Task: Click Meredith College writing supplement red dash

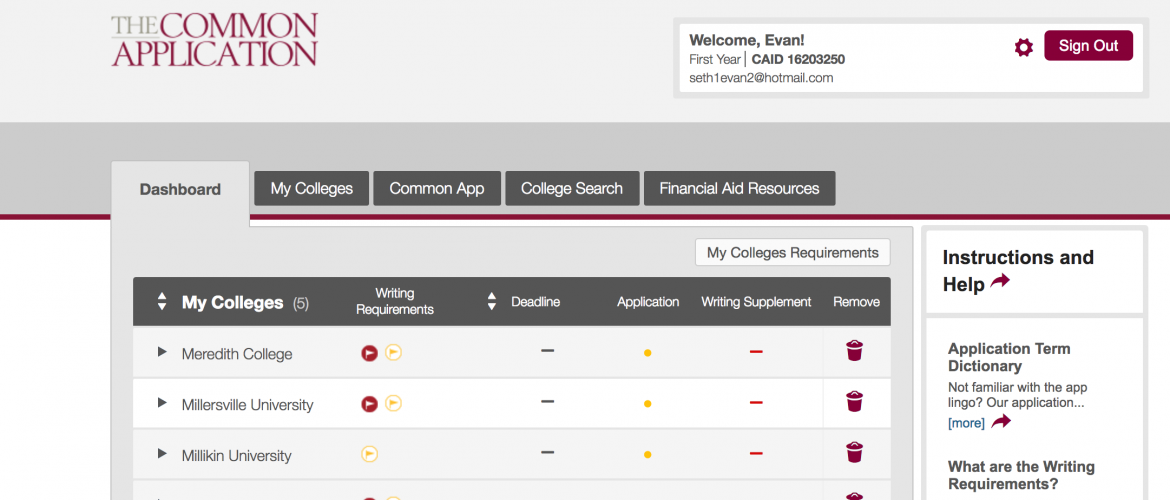Action: 756,351
